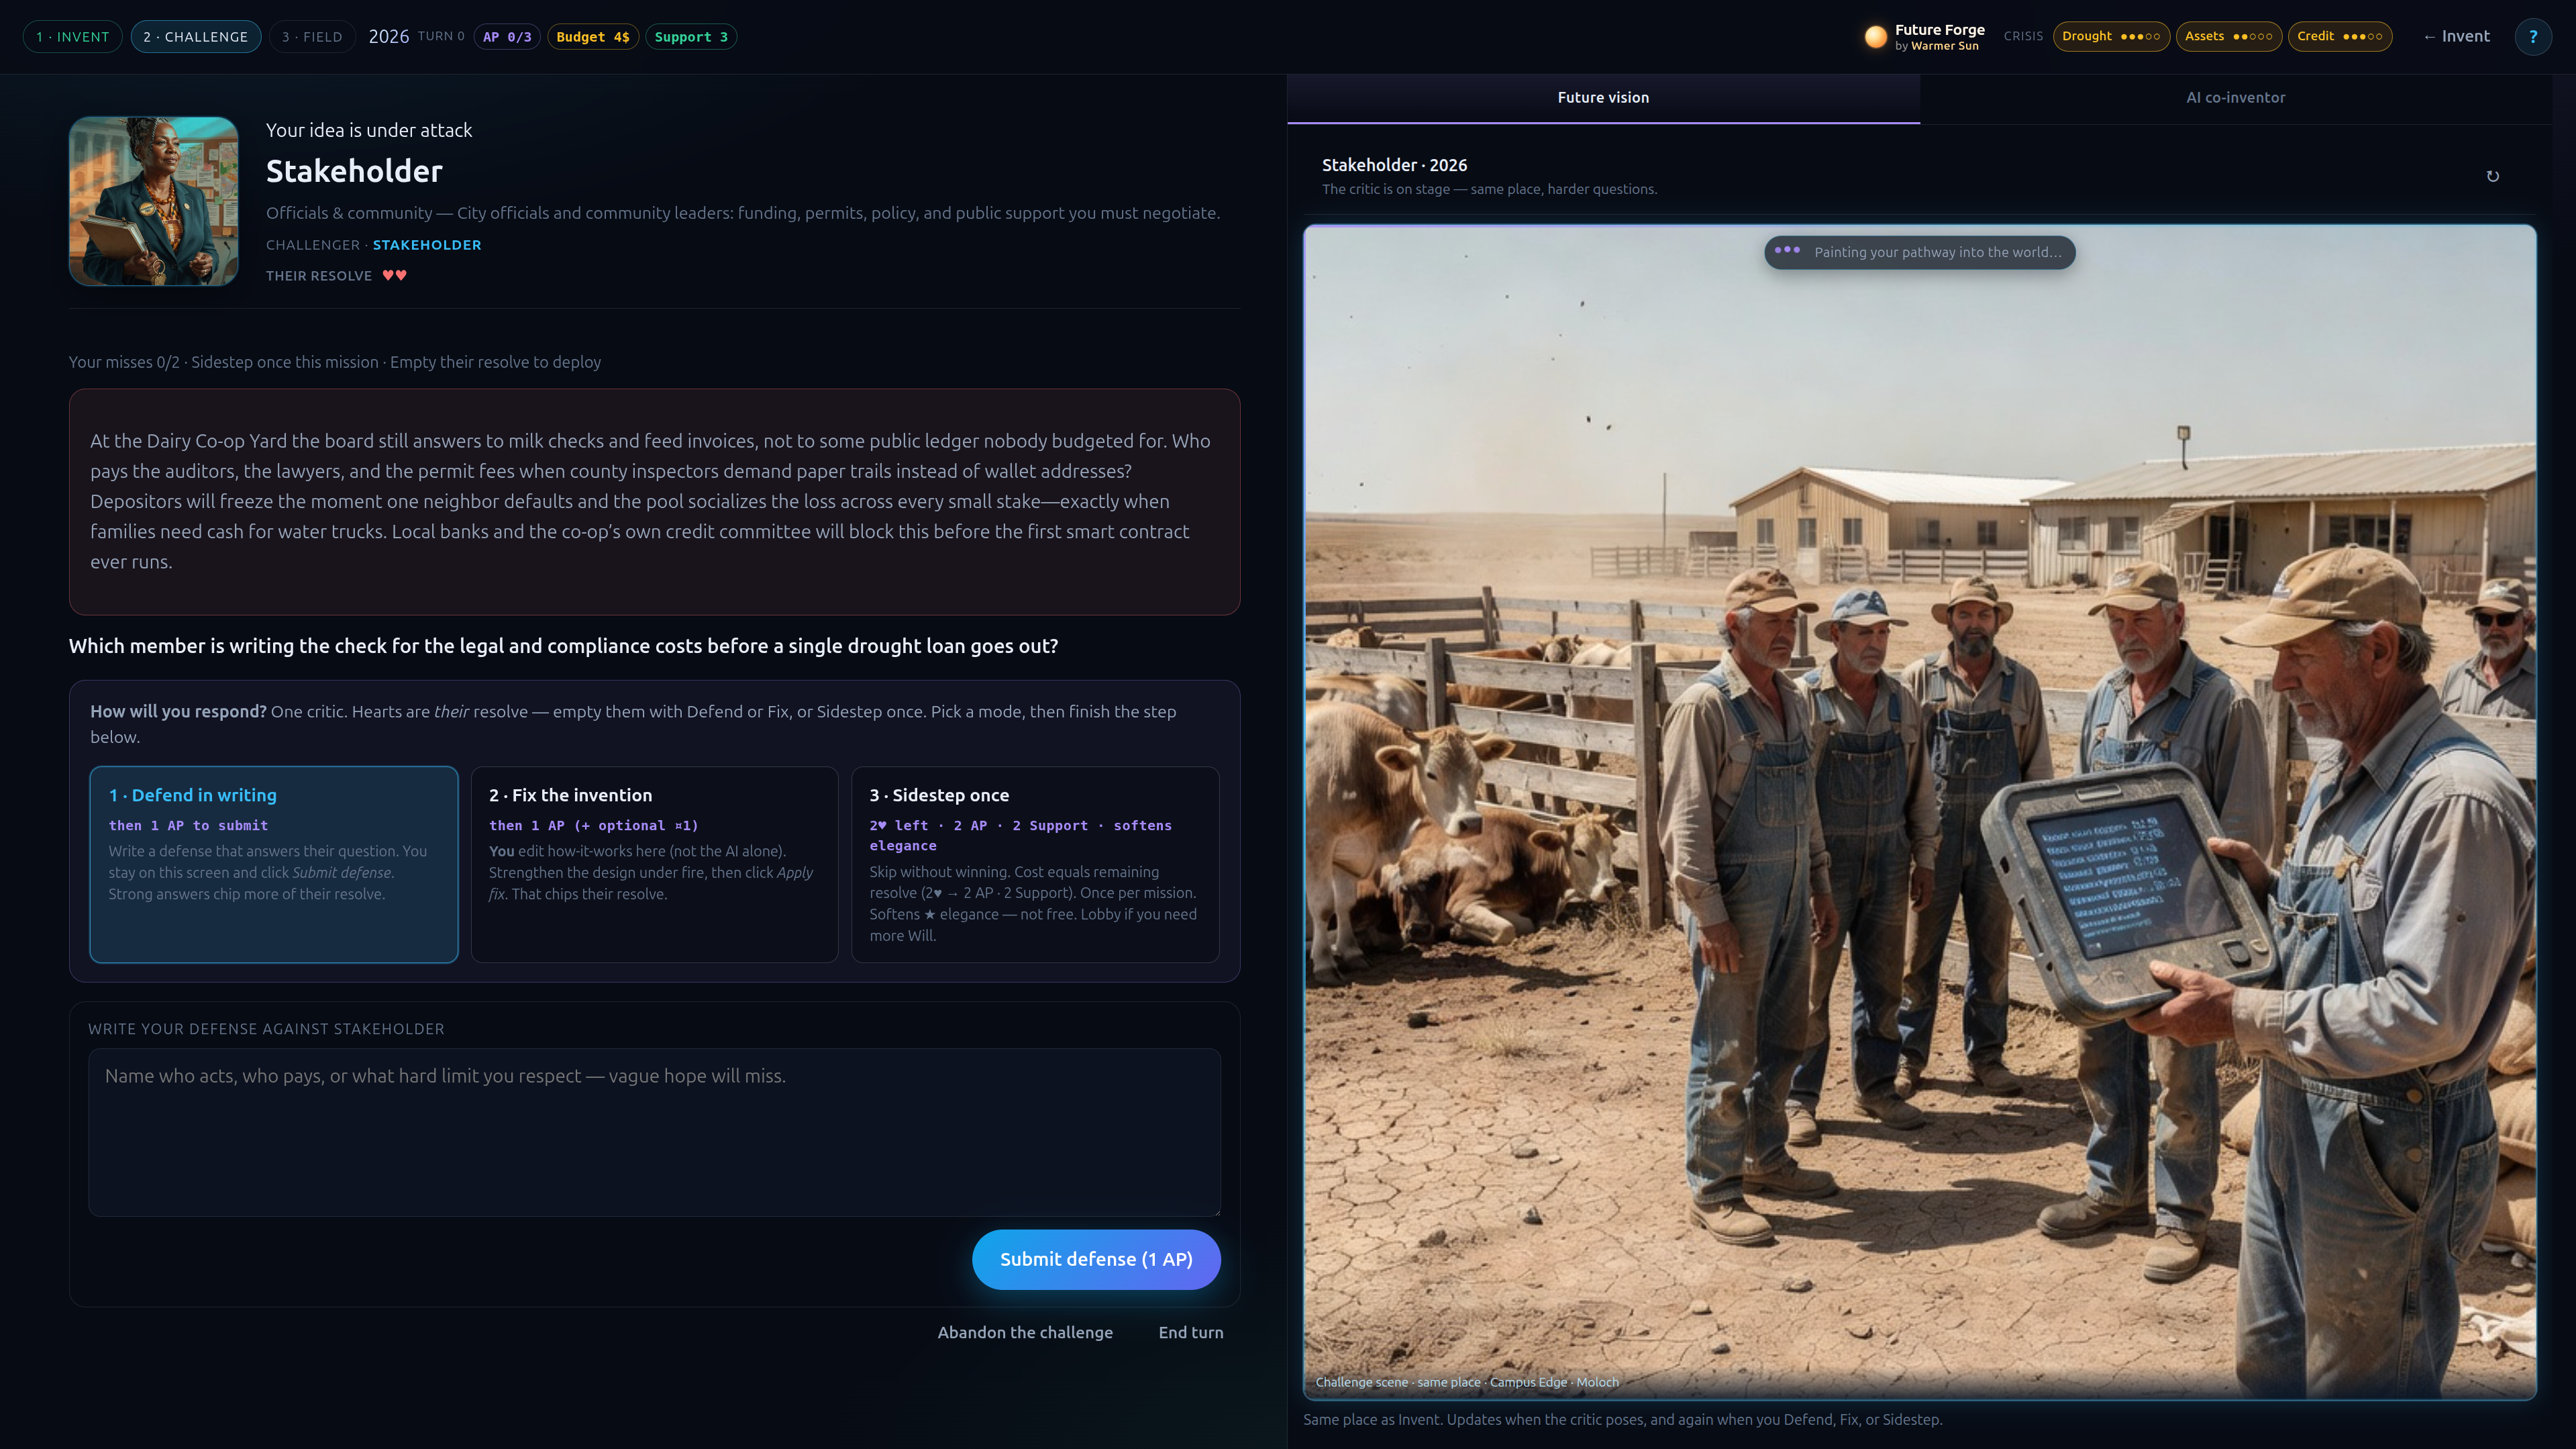Click the blue STAKEHOLDER challenger label
The width and height of the screenshot is (2576, 1449).
pos(427,245)
